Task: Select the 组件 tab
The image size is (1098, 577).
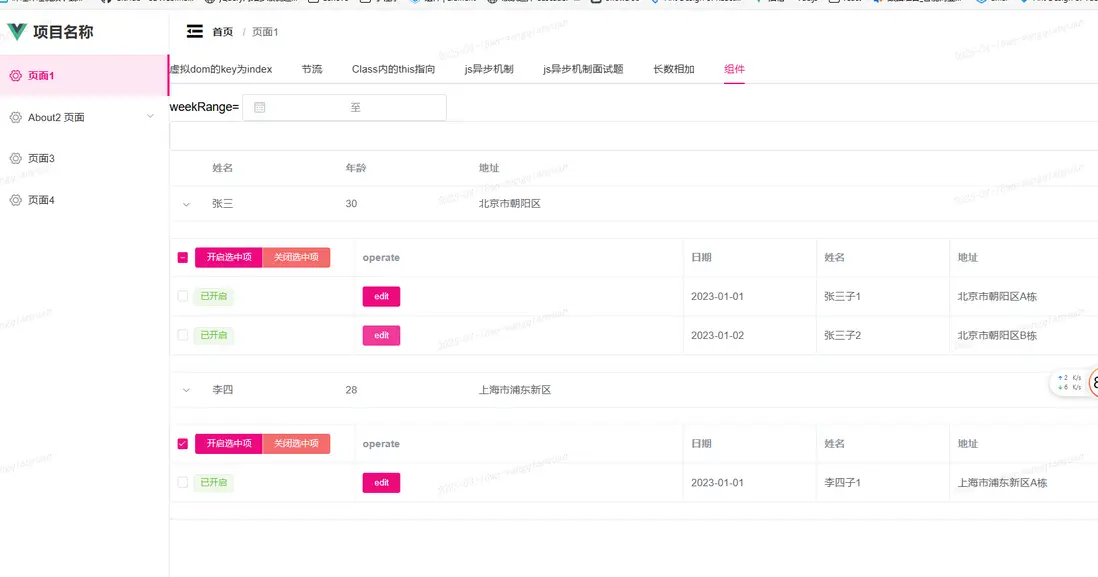Action: click(x=734, y=69)
